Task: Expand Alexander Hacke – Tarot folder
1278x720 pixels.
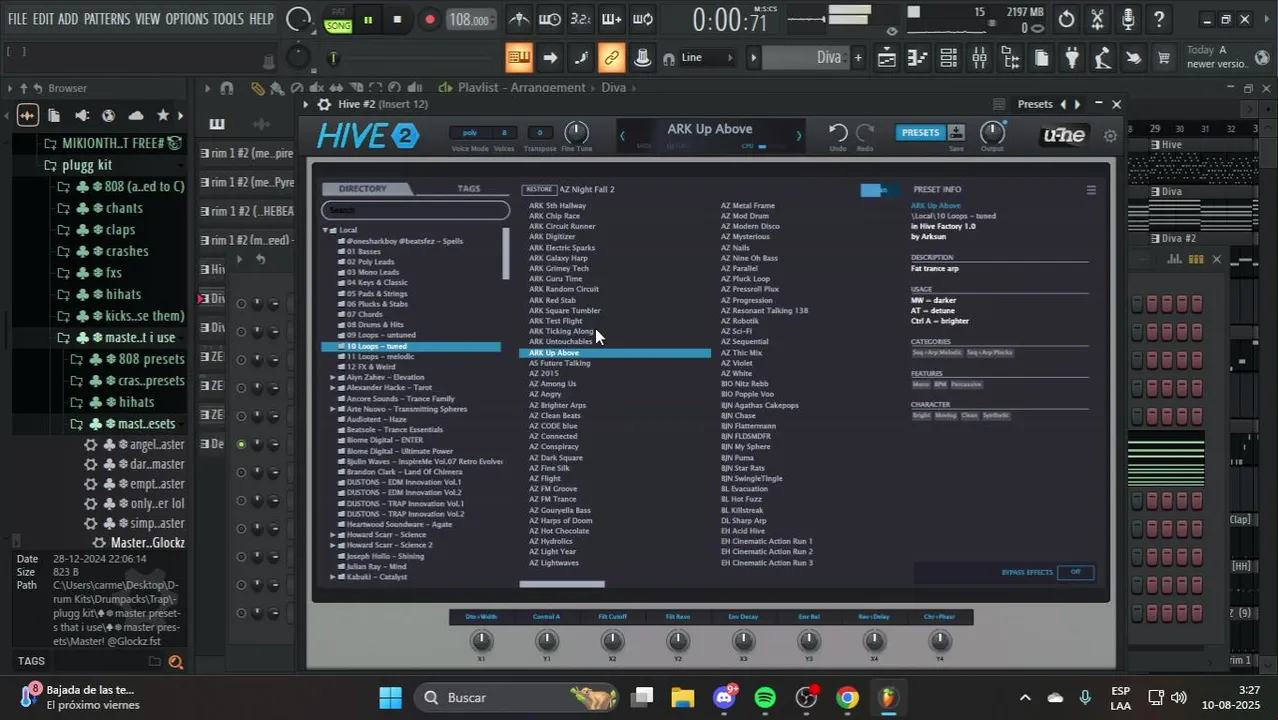Action: click(333, 388)
